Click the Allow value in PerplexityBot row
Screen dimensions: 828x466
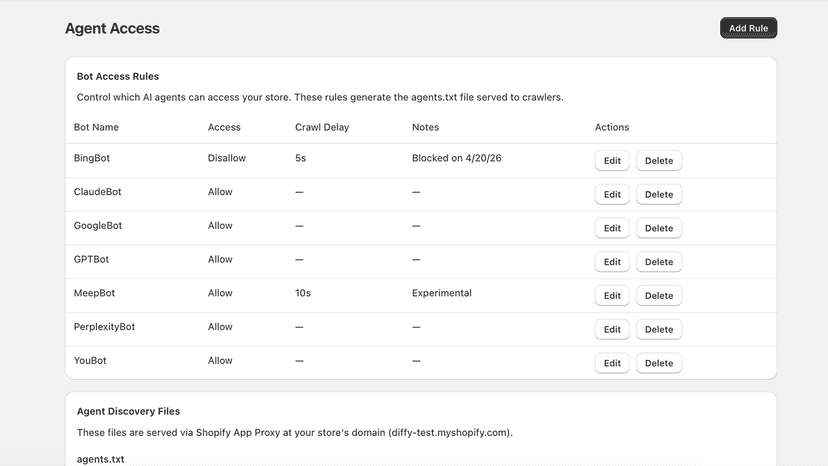pos(220,327)
